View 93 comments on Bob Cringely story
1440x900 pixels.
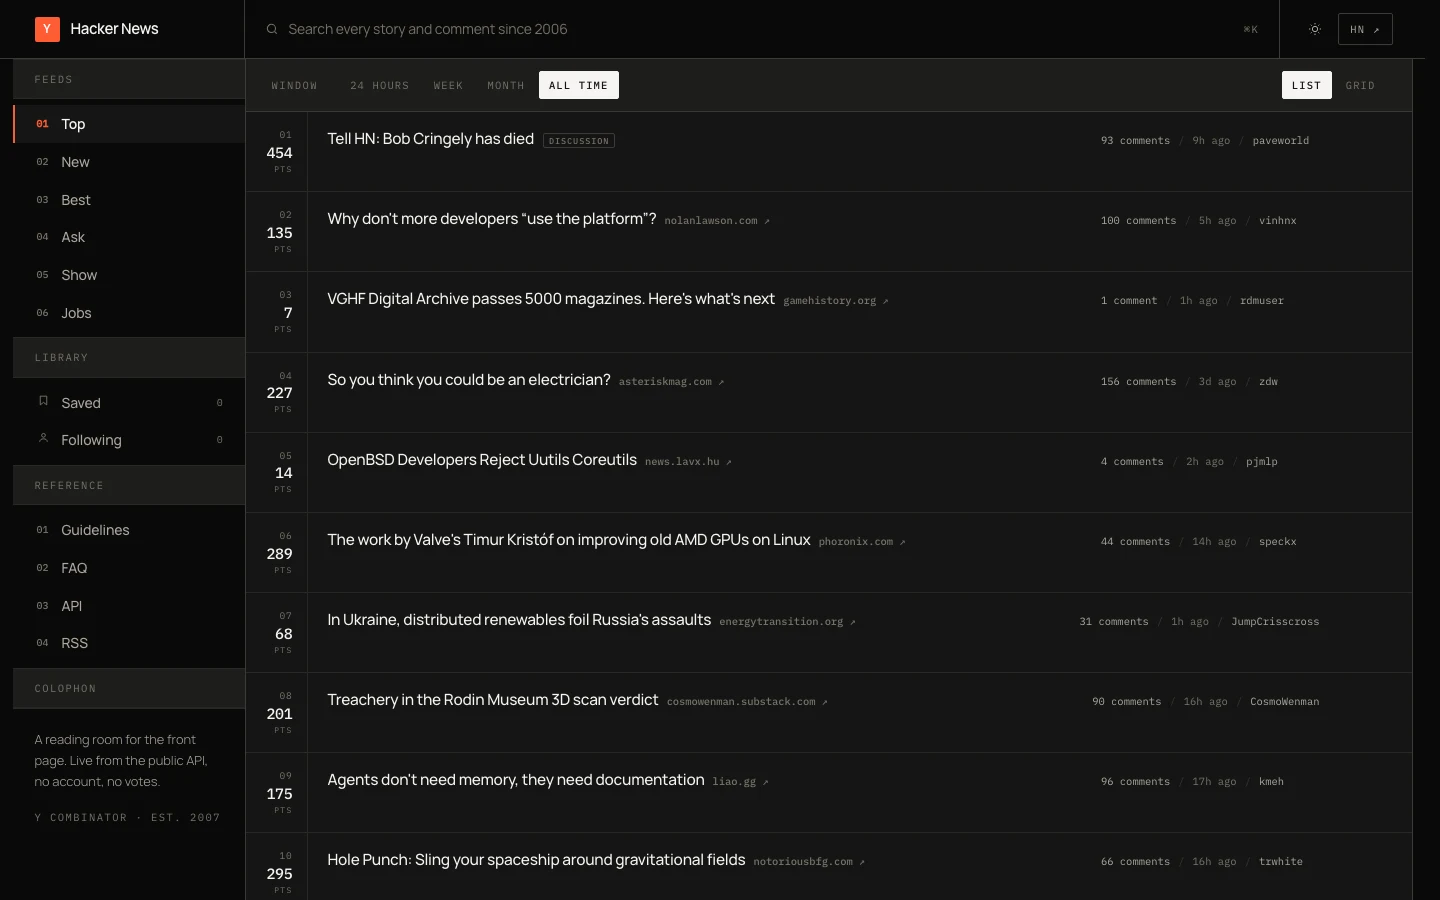point(1135,141)
